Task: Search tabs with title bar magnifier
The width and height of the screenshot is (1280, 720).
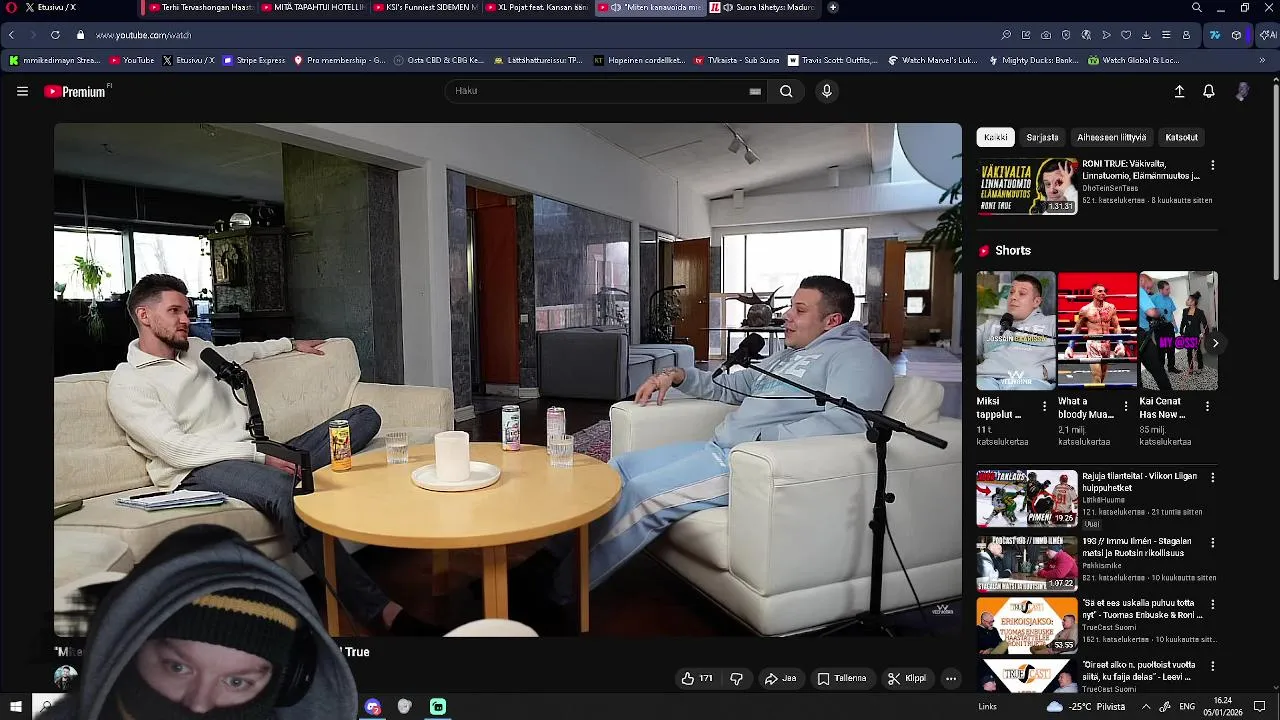Action: tap(1197, 7)
